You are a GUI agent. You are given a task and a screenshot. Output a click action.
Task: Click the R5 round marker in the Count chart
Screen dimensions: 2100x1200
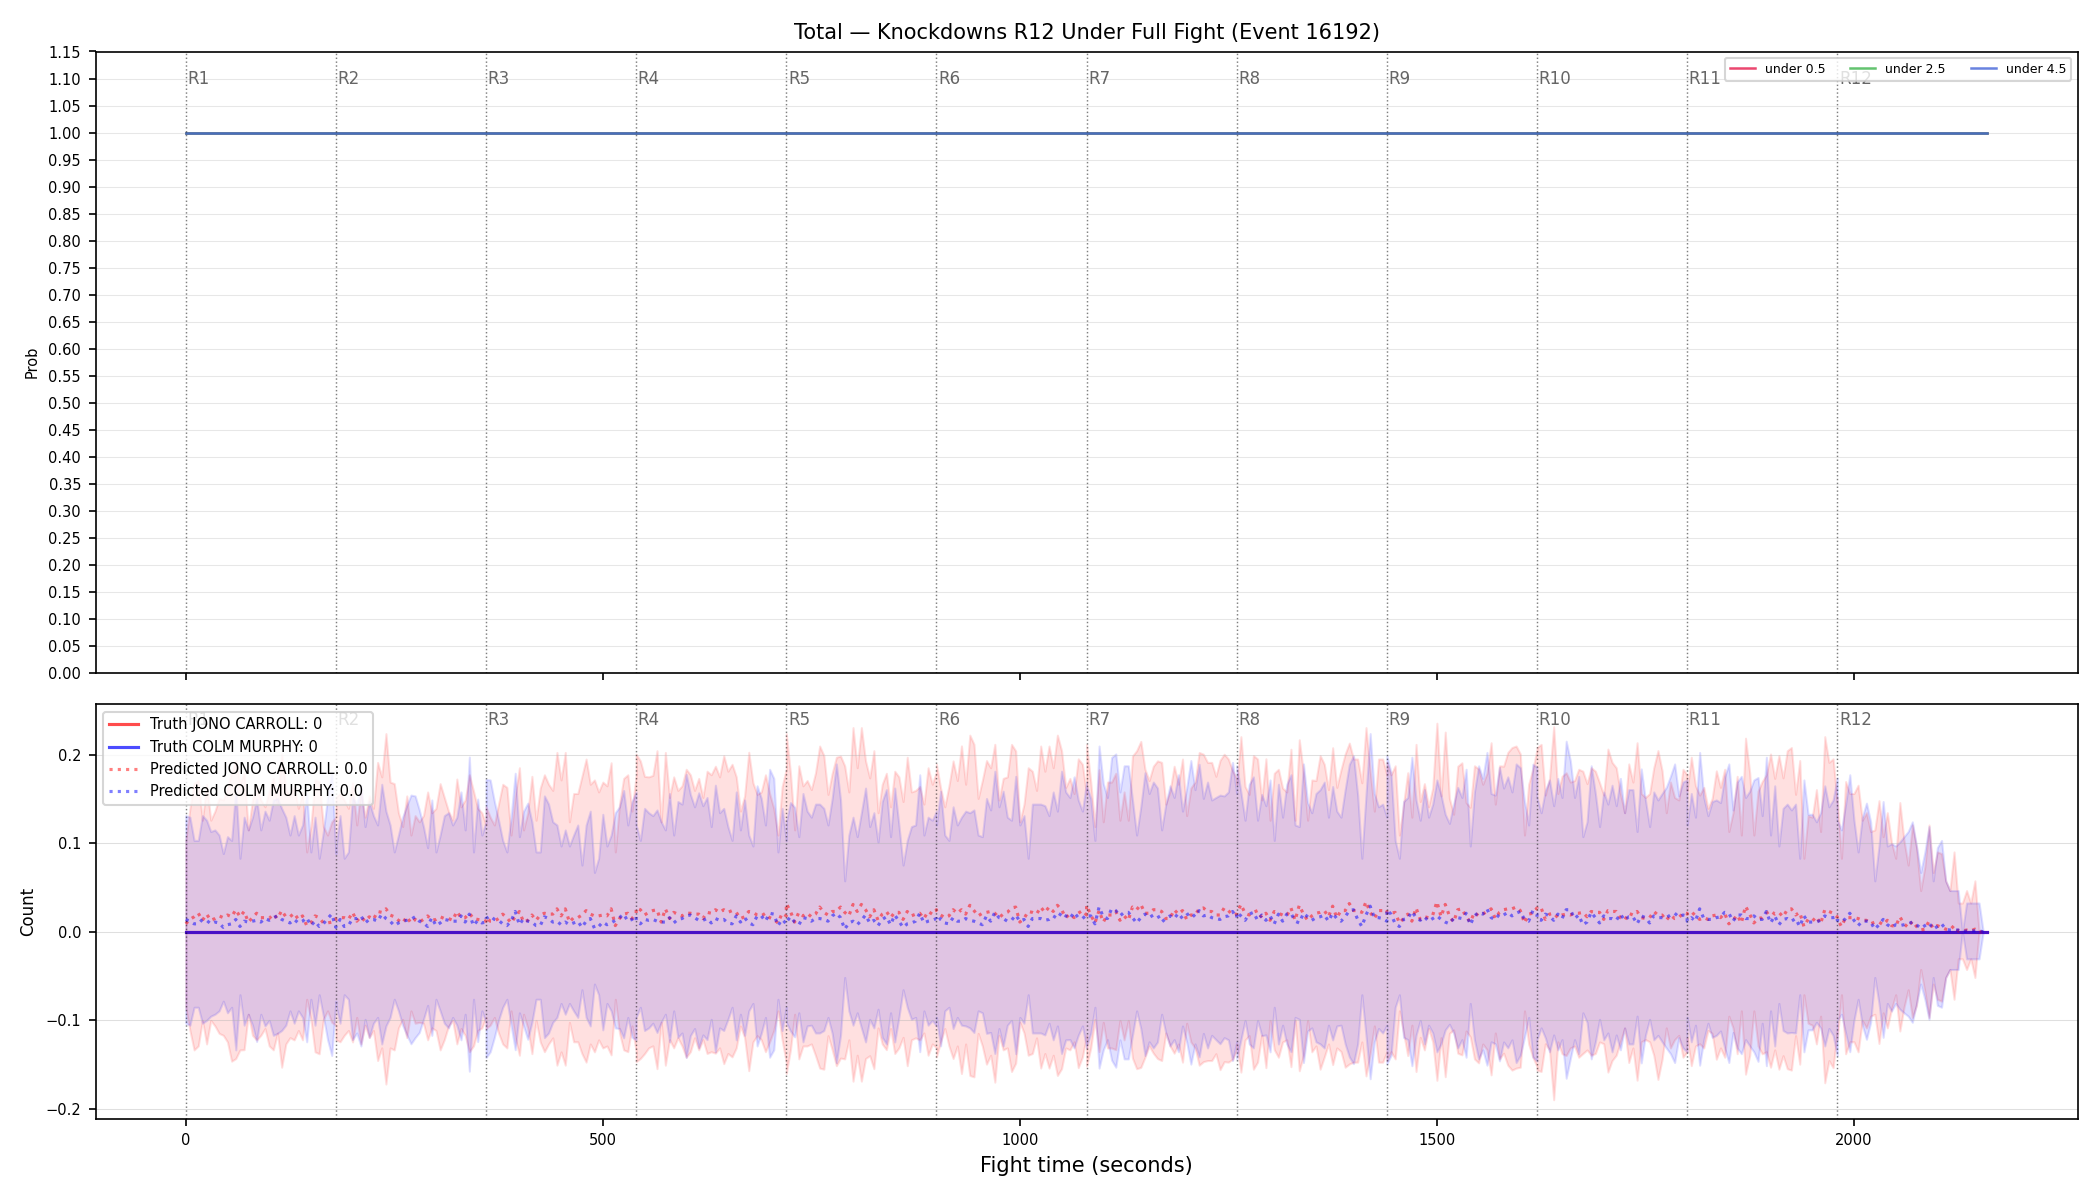[799, 719]
